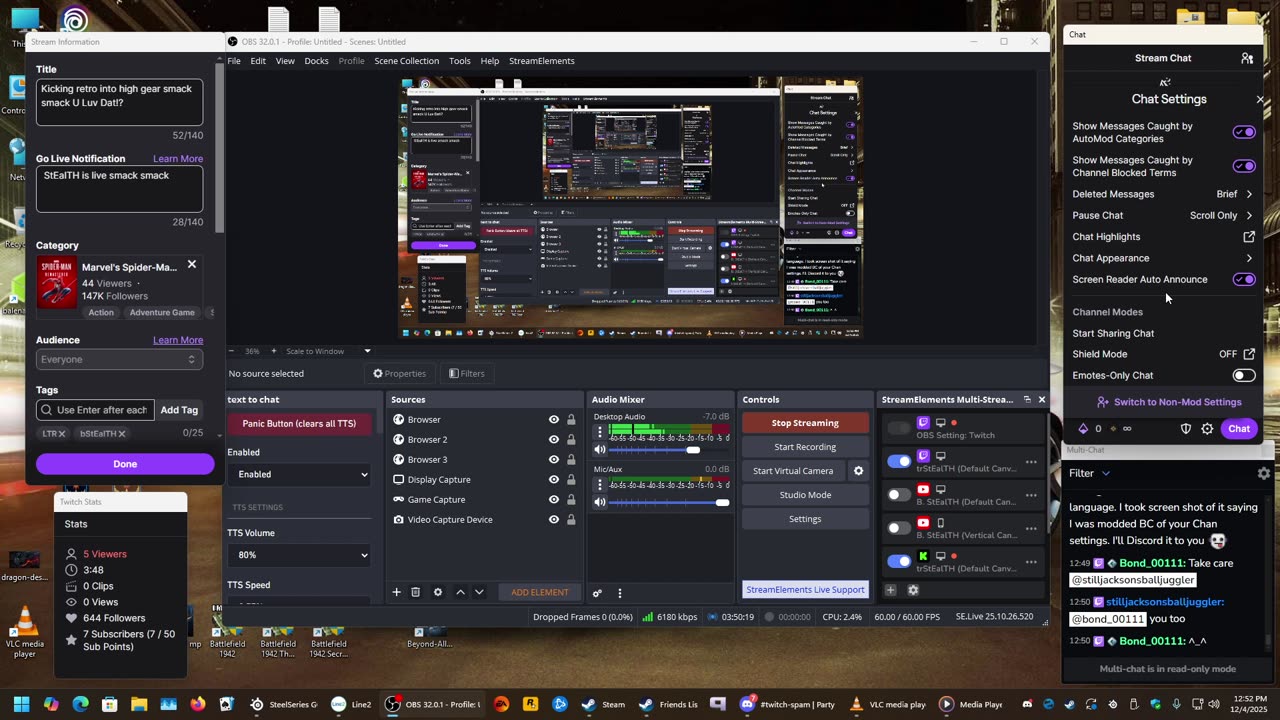This screenshot has width=1280, height=720.
Task: Open Steam from the Windows taskbar
Action: [x=603, y=704]
